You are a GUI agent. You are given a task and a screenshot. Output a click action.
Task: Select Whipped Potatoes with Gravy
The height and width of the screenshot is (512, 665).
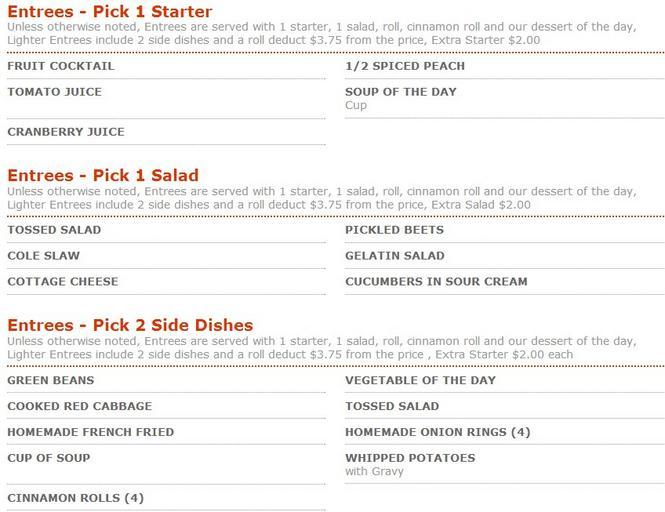click(x=410, y=458)
